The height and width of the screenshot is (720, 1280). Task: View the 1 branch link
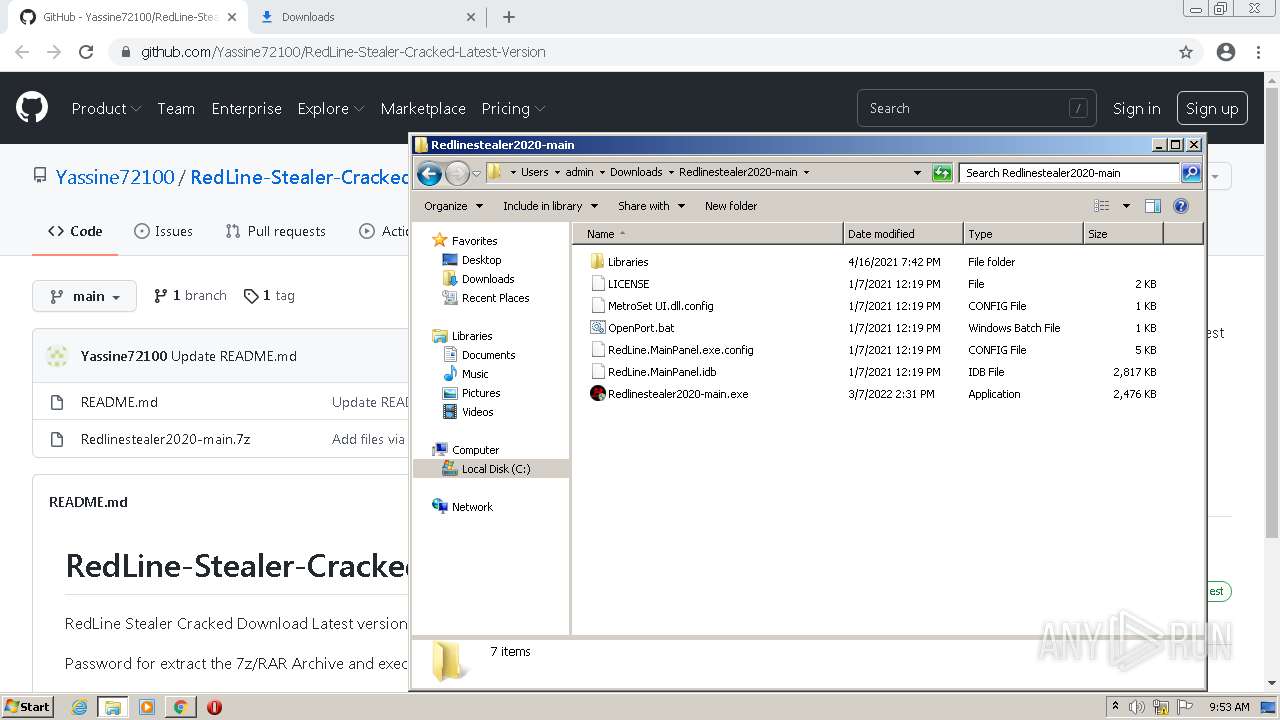tap(190, 296)
